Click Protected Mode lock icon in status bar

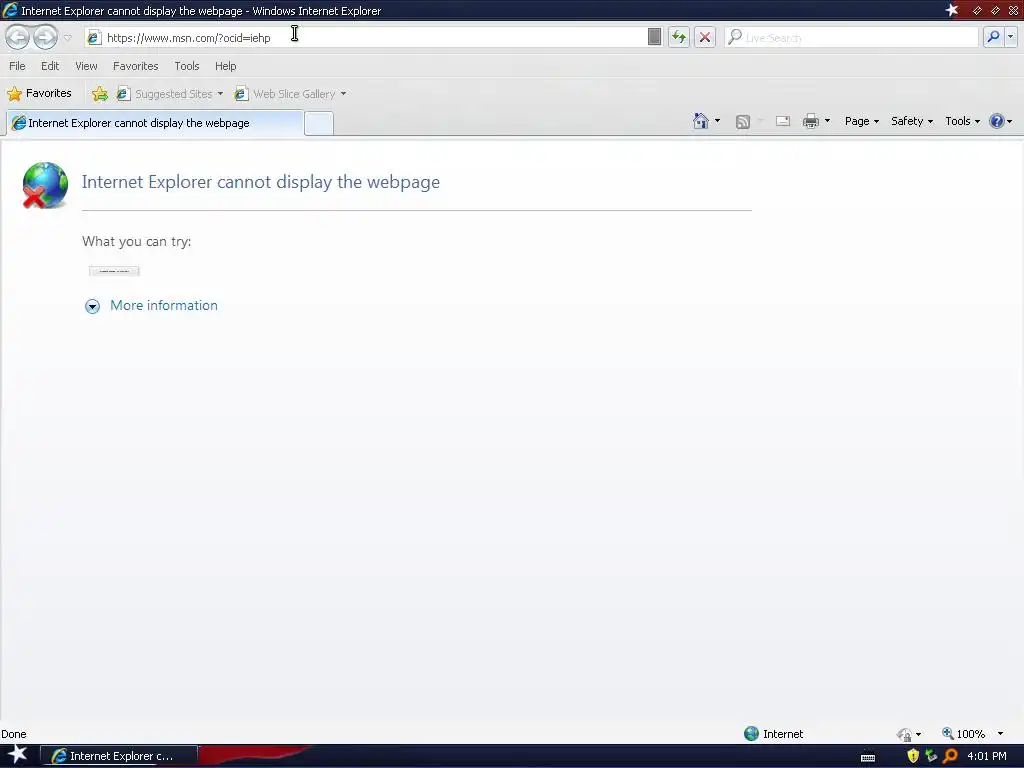point(904,735)
